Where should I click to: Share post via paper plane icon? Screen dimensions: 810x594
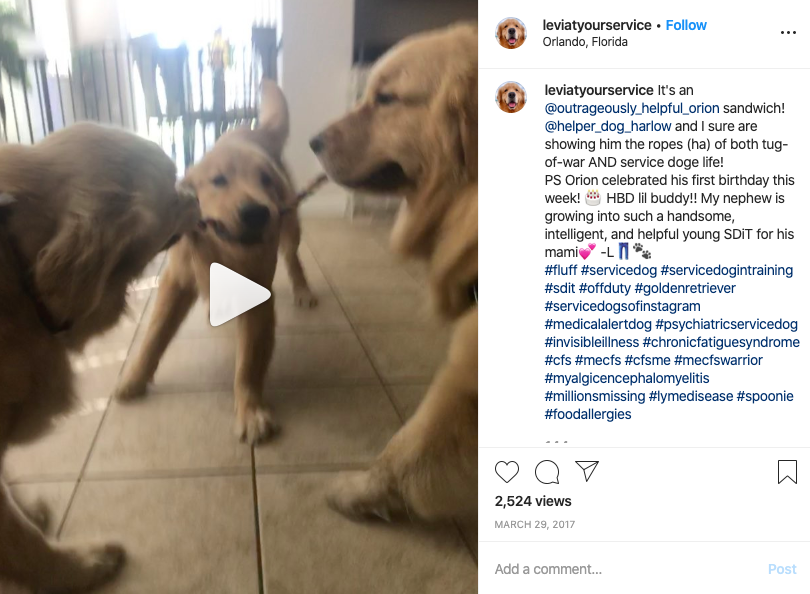click(x=587, y=471)
